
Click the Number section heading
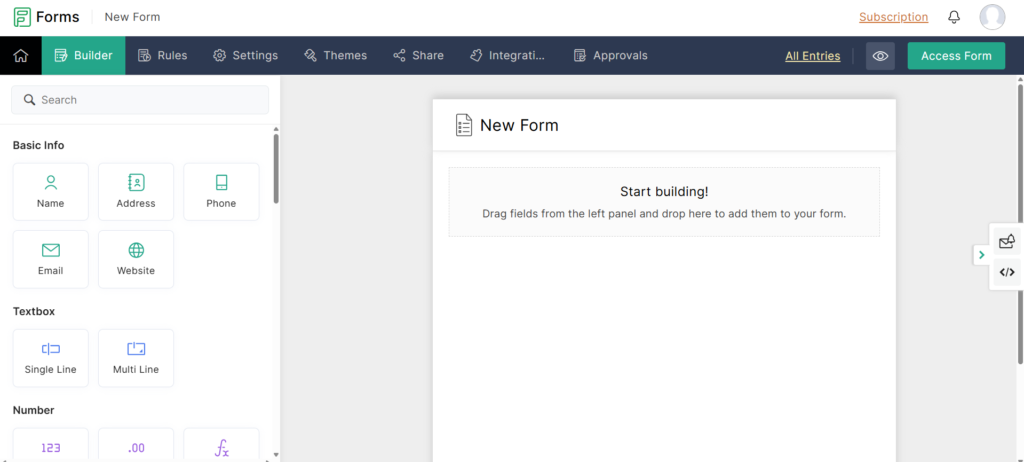33,410
